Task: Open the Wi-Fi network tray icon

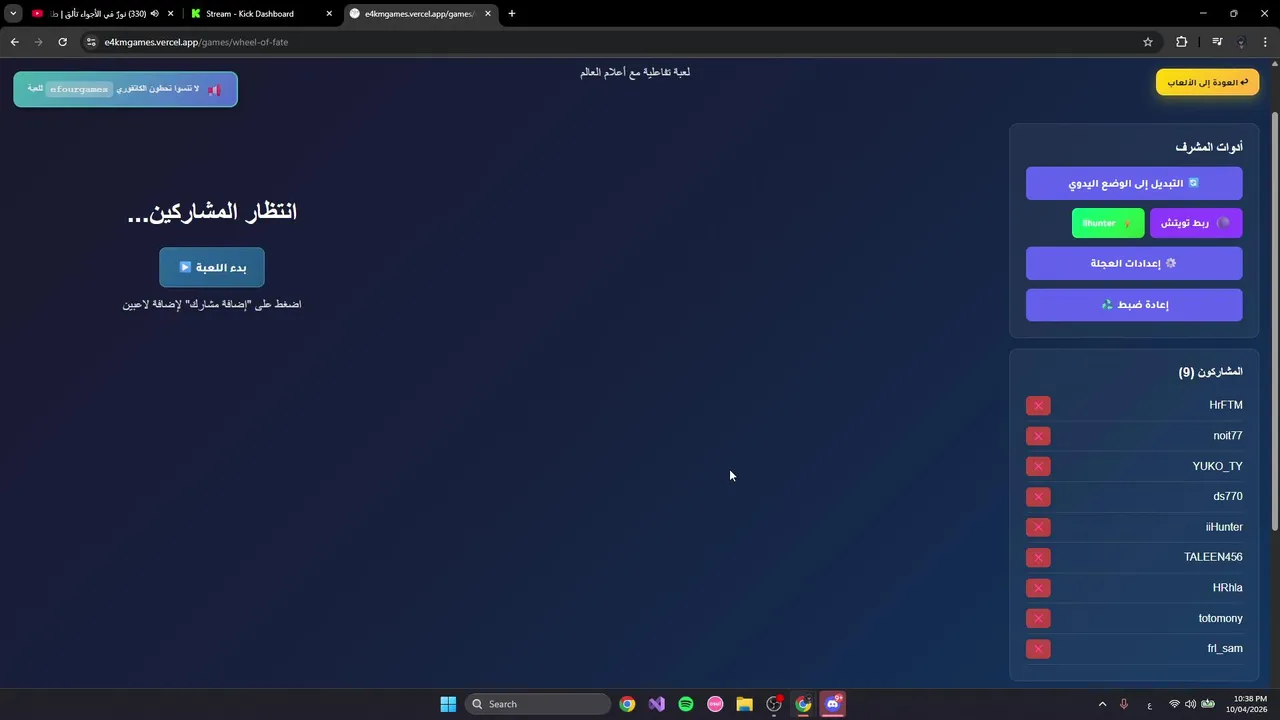Action: (x=1174, y=704)
